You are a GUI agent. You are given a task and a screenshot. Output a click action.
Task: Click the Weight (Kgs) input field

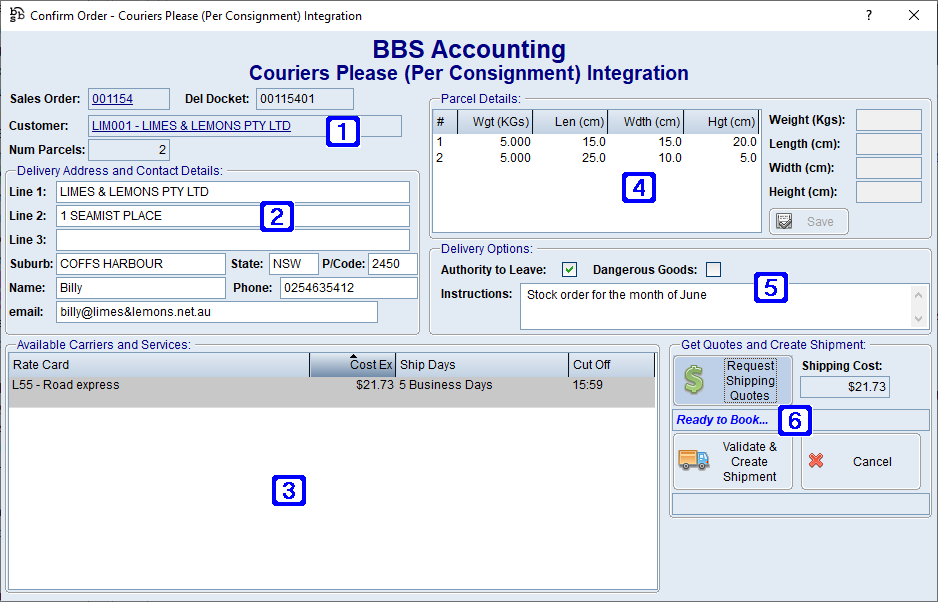(888, 120)
